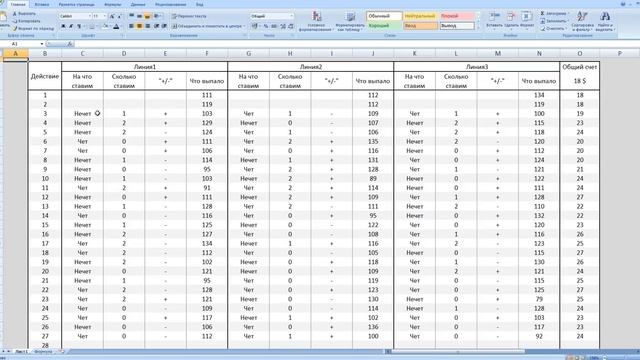Apply the Обычный cell style
640x360 pixels.
(384, 16)
